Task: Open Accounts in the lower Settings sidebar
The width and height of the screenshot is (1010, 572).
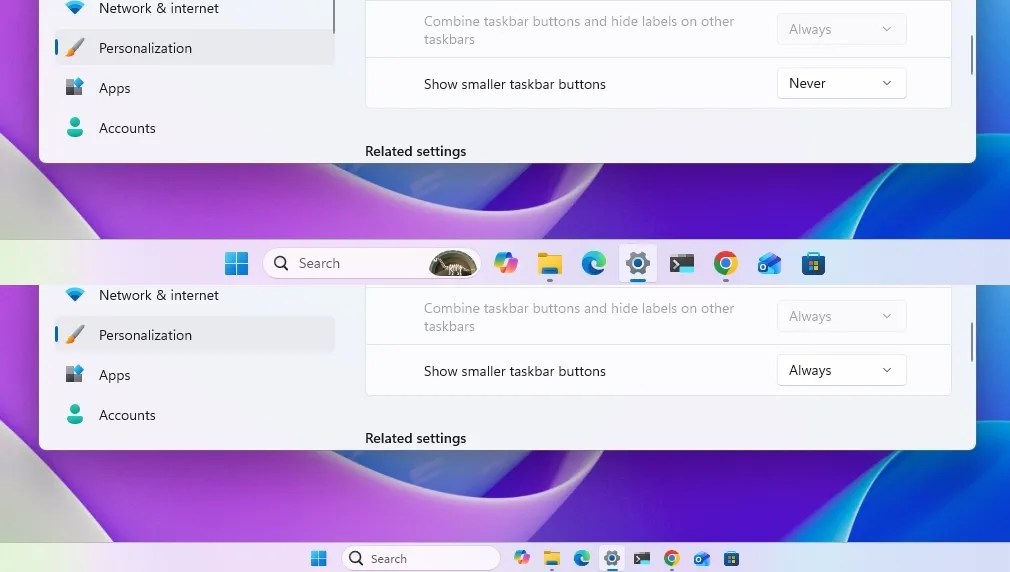Action: click(x=194, y=415)
